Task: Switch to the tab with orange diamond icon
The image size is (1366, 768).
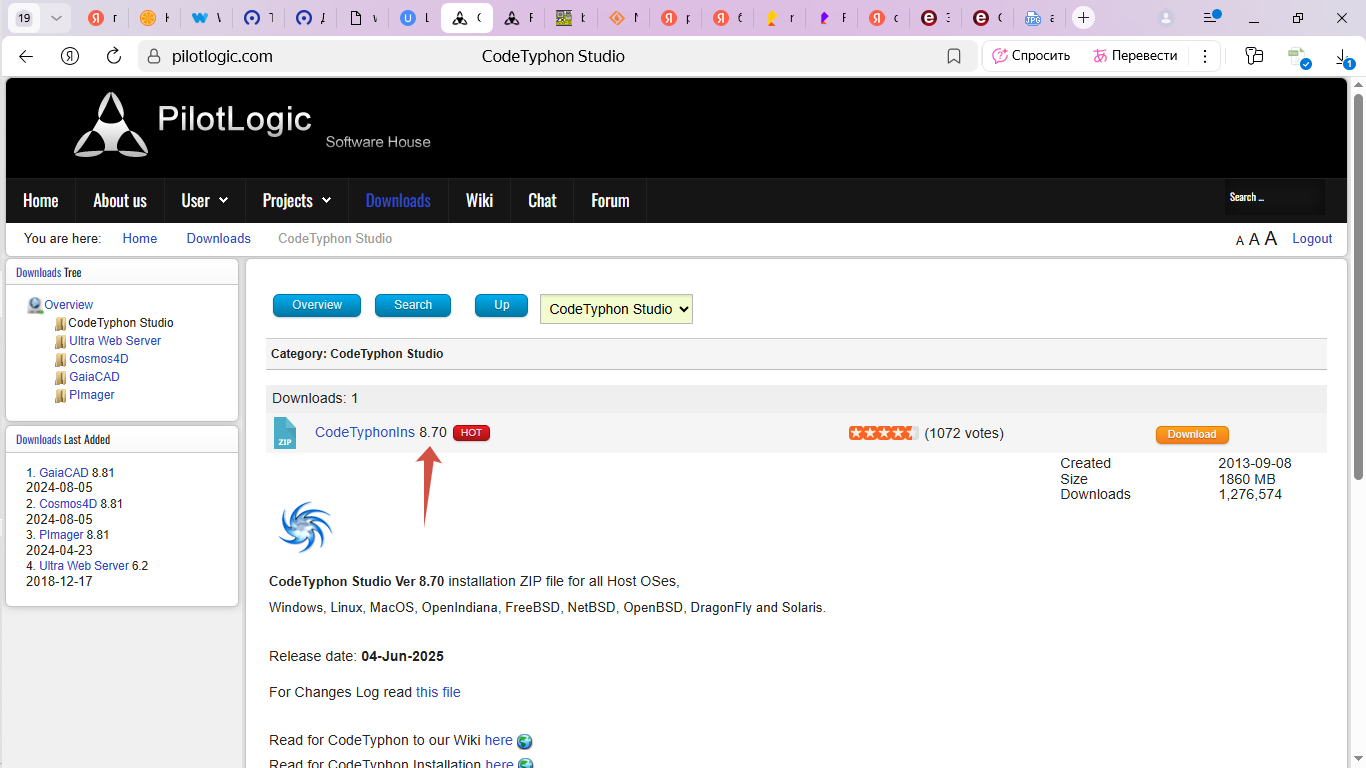Action: 623,18
